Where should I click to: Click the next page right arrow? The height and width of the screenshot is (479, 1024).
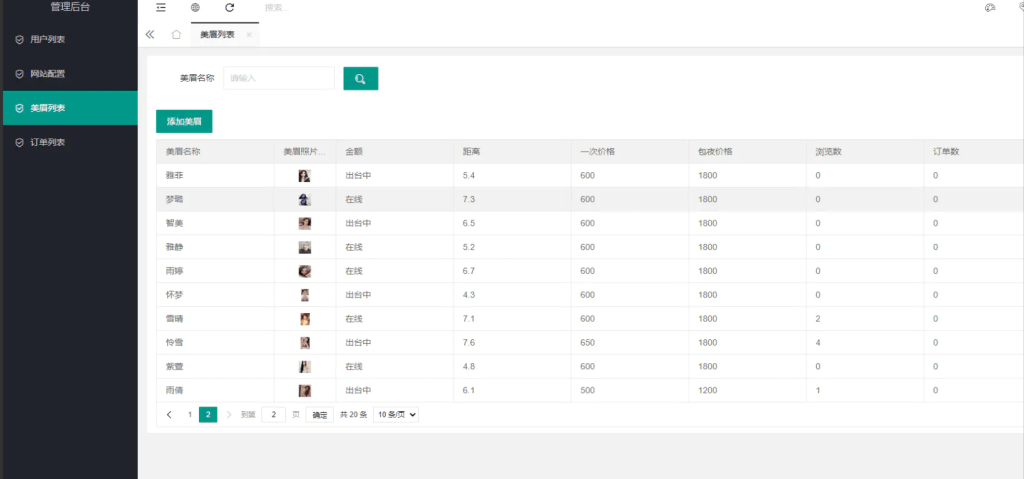pos(229,414)
